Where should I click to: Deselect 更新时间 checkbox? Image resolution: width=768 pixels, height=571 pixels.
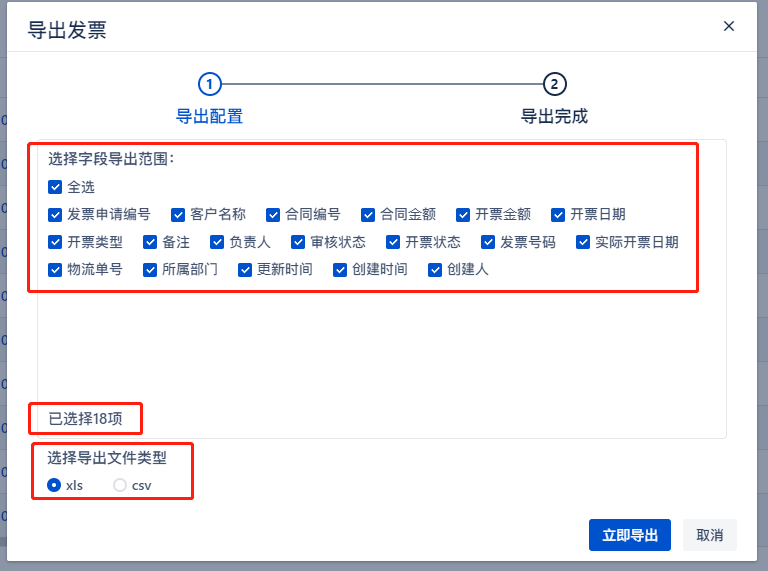click(245, 270)
